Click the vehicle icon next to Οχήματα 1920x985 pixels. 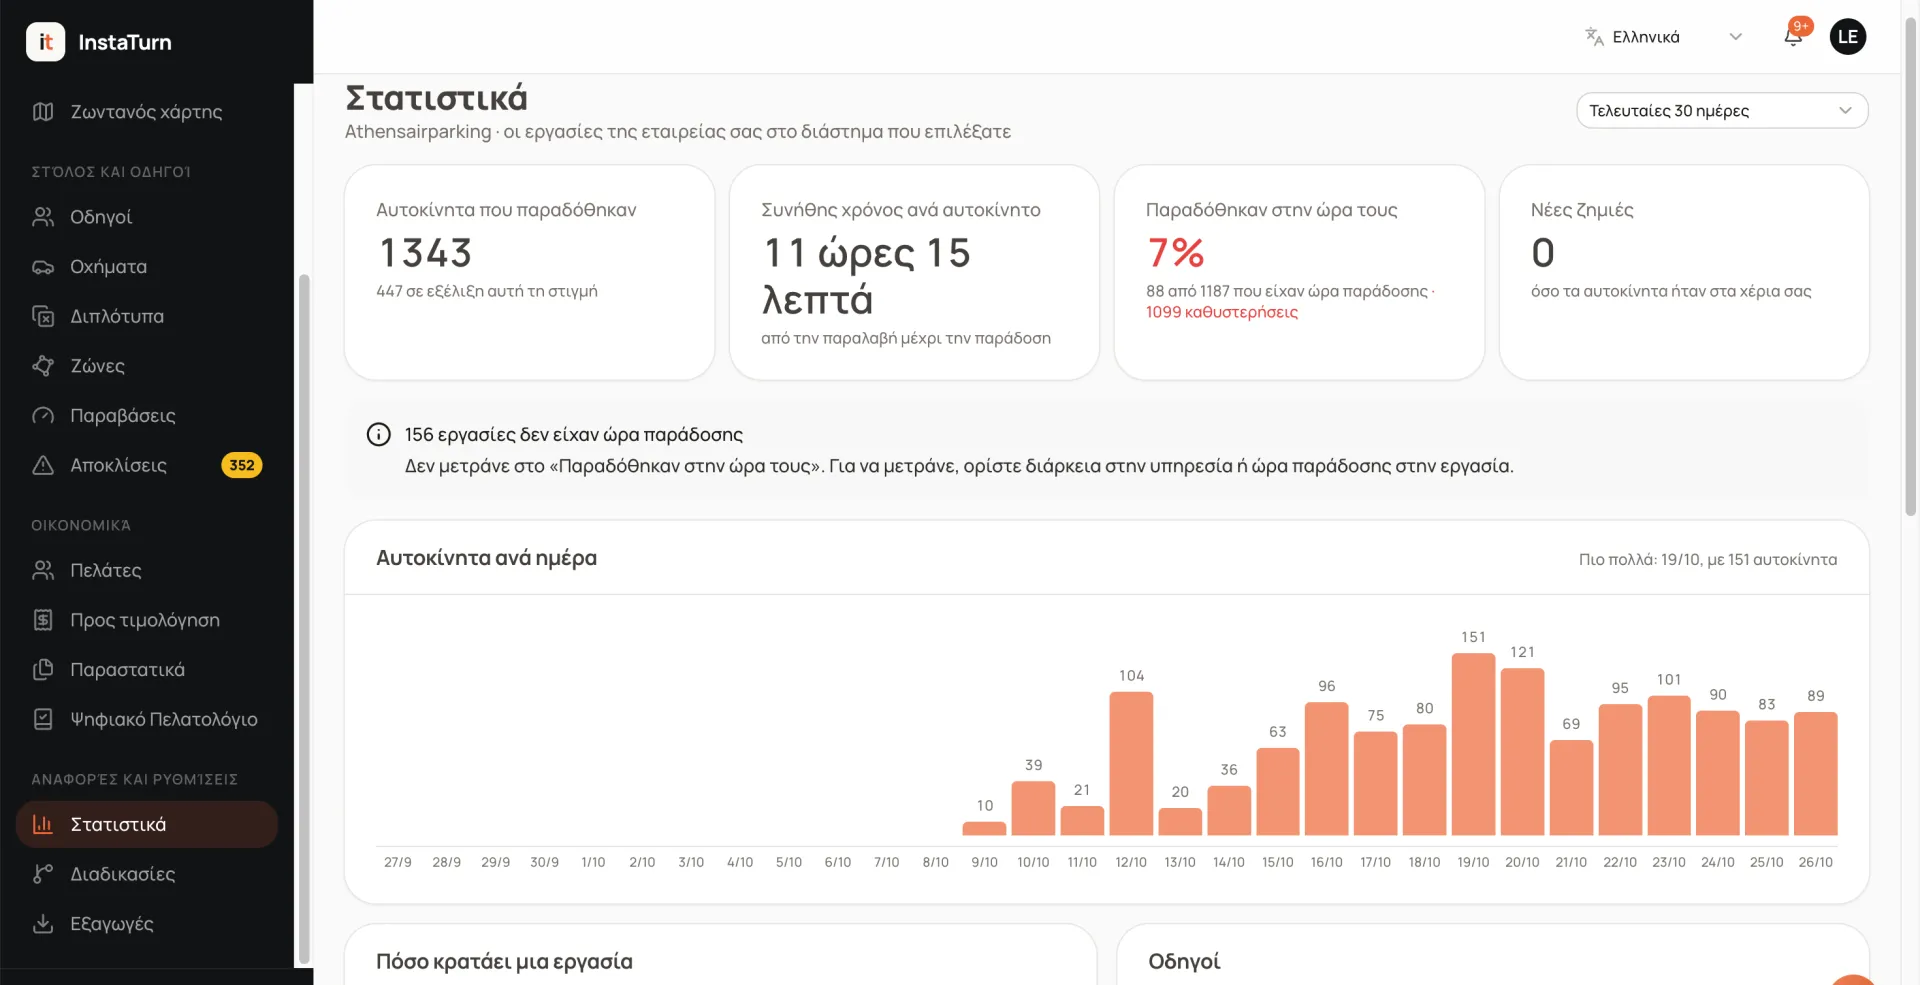pyautogui.click(x=43, y=267)
